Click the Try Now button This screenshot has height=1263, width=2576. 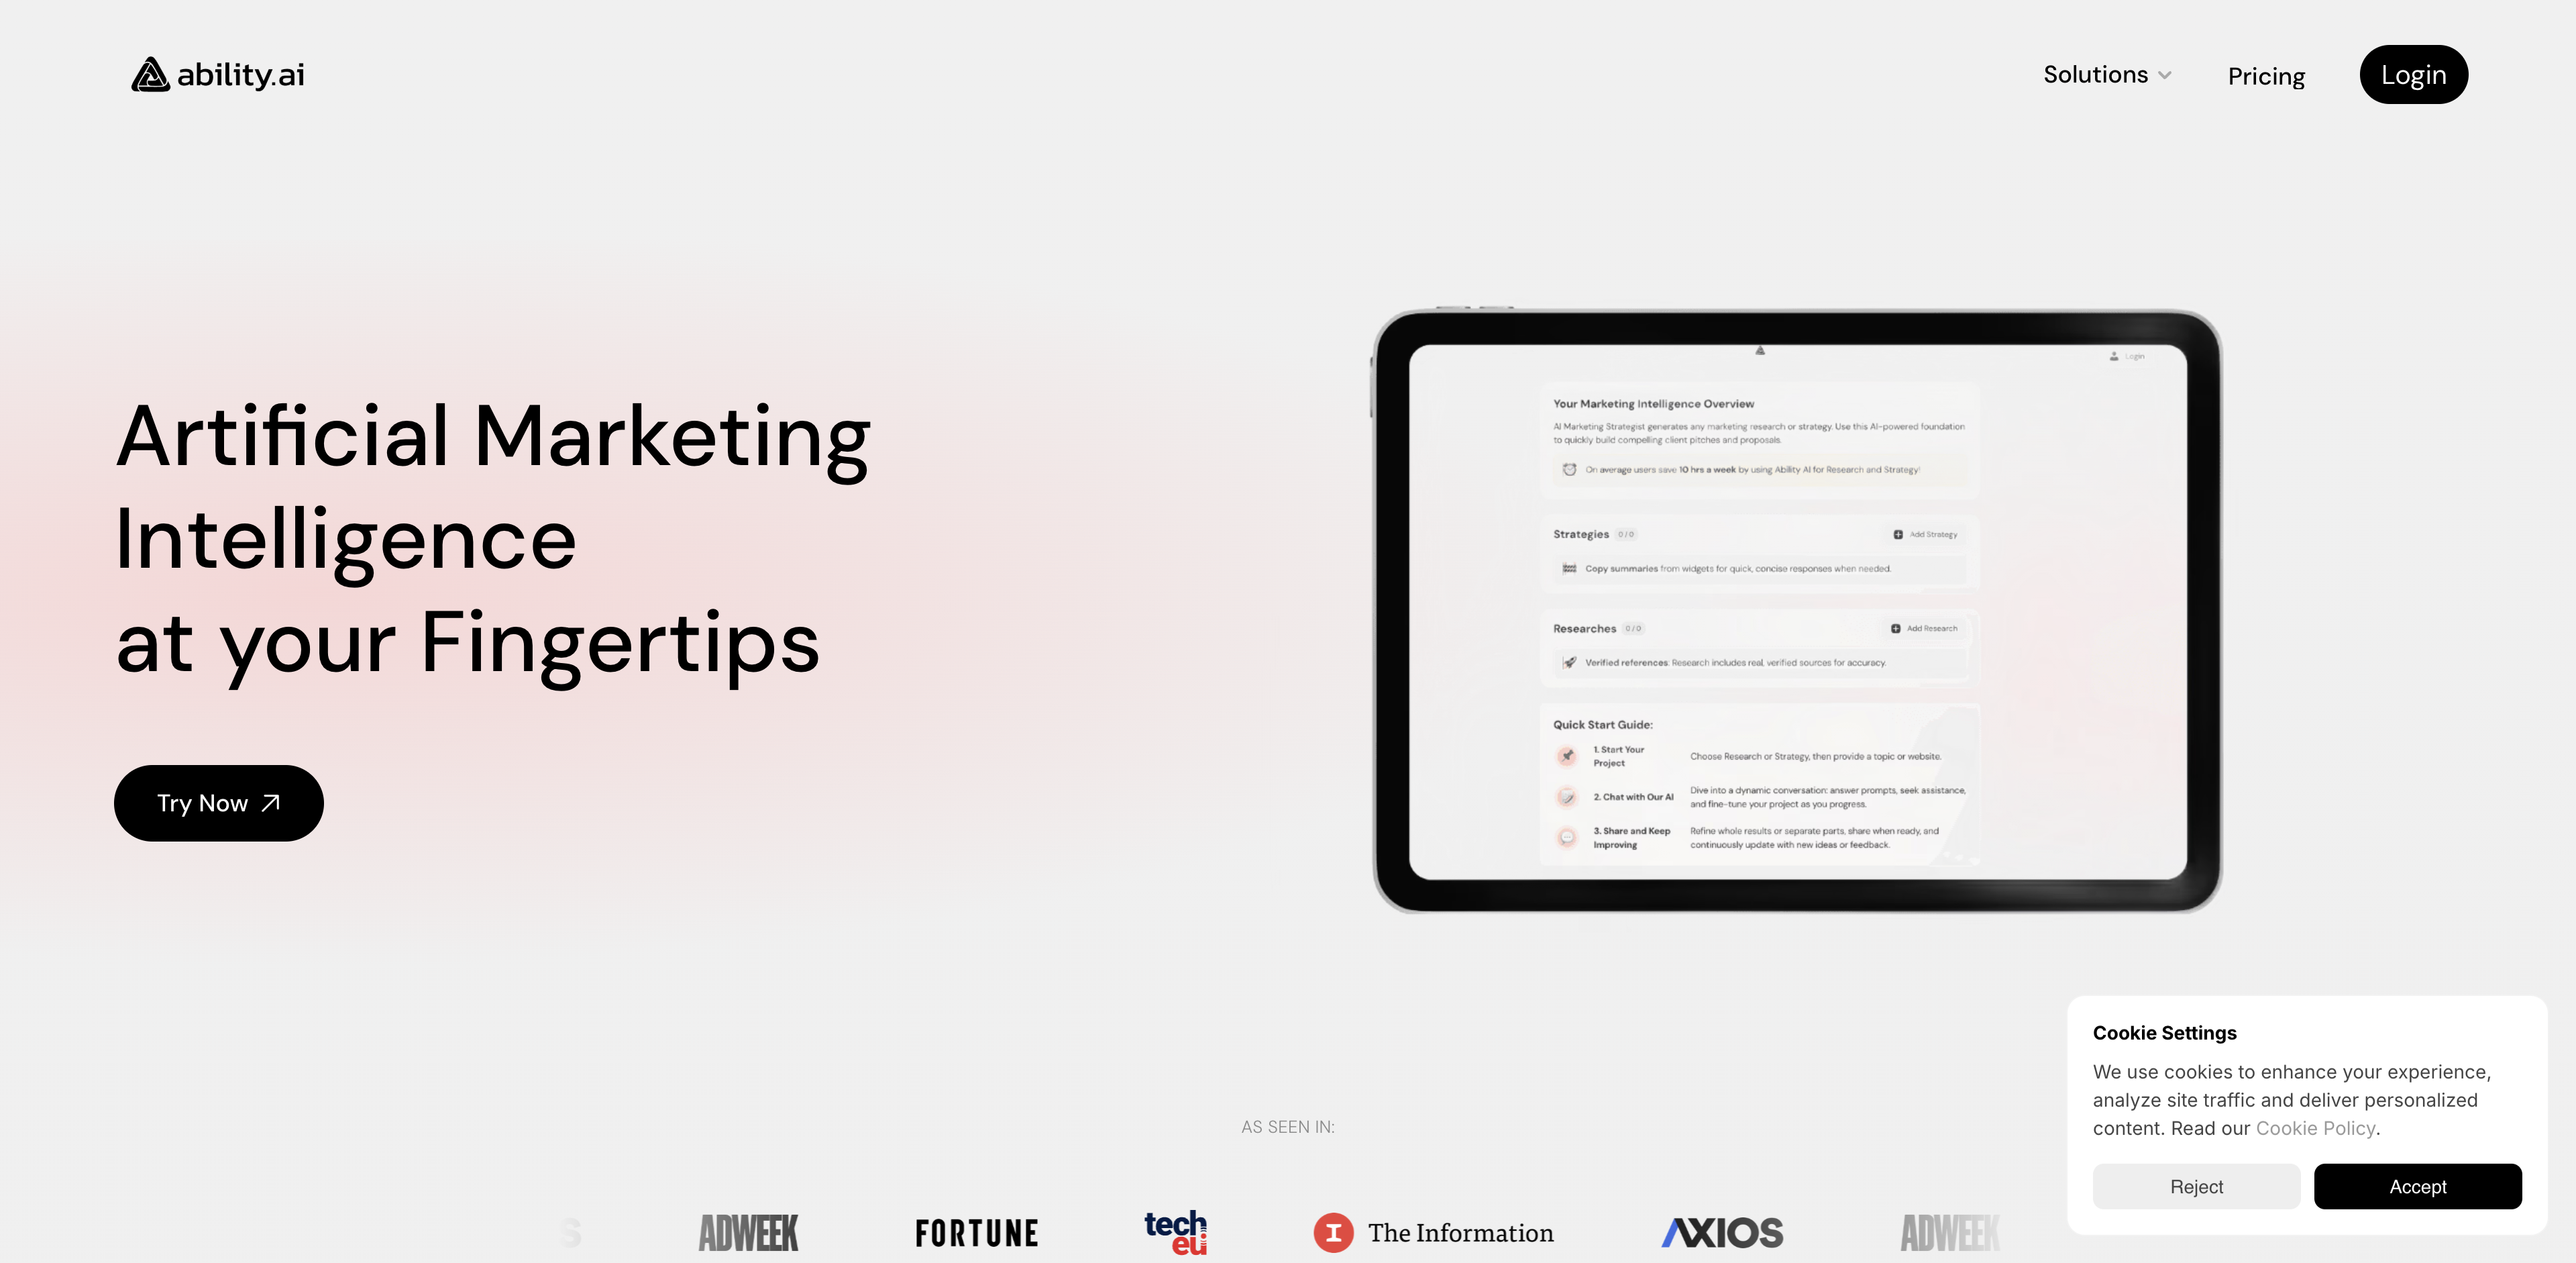tap(219, 803)
